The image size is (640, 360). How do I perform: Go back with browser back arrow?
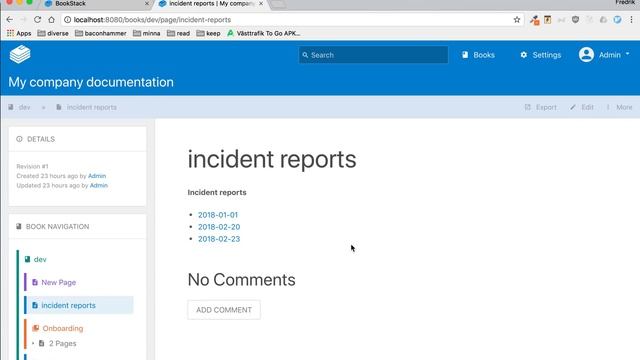(x=9, y=20)
